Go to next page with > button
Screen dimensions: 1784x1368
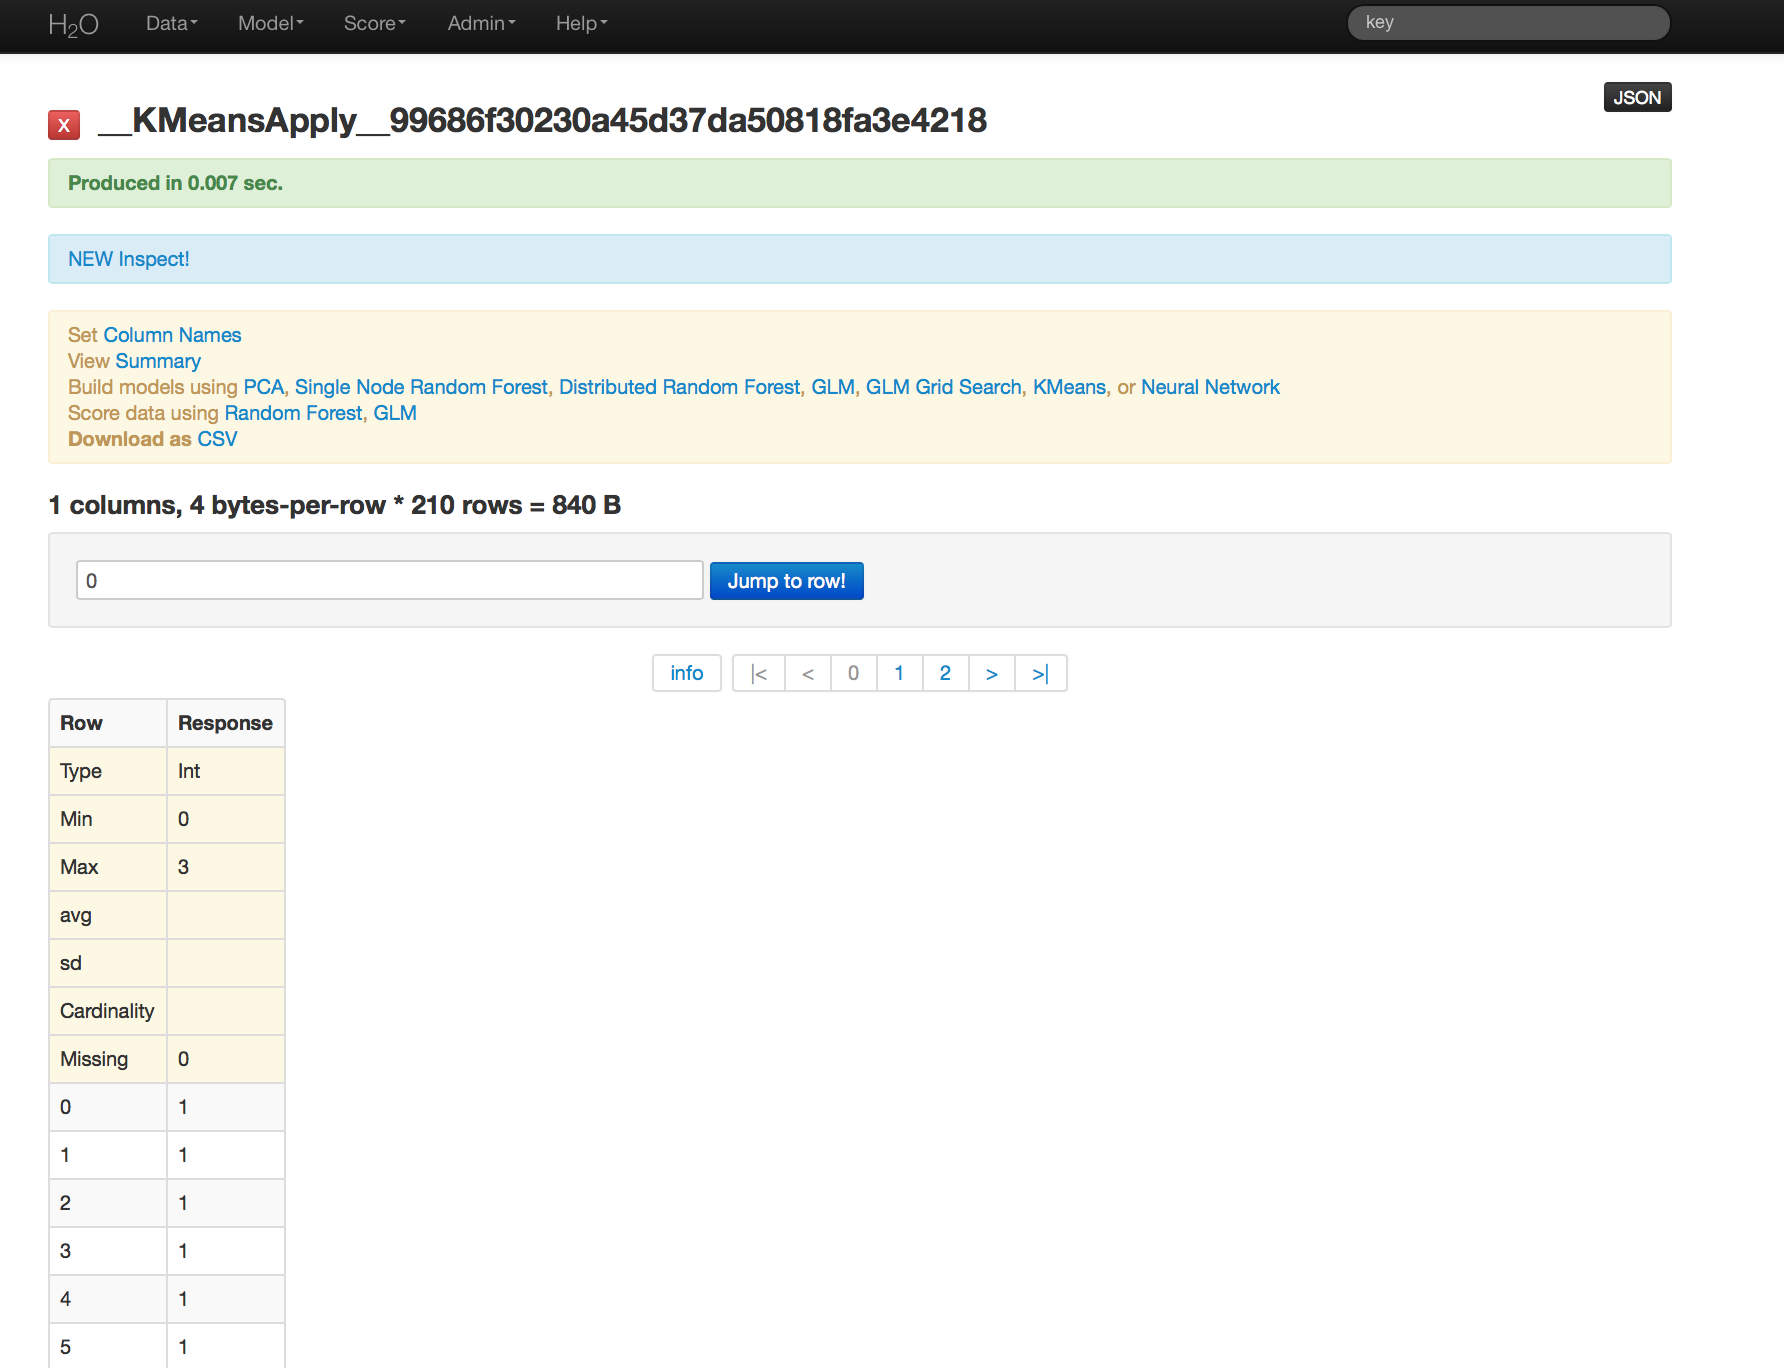point(991,674)
